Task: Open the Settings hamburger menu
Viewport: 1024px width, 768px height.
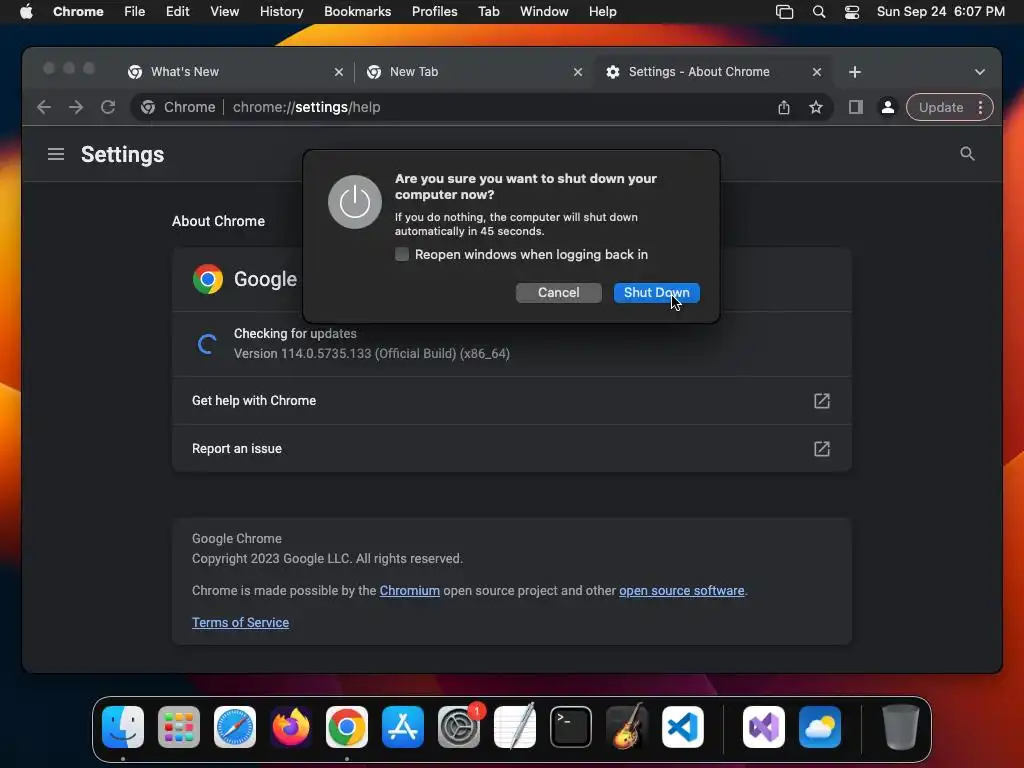Action: [x=56, y=154]
